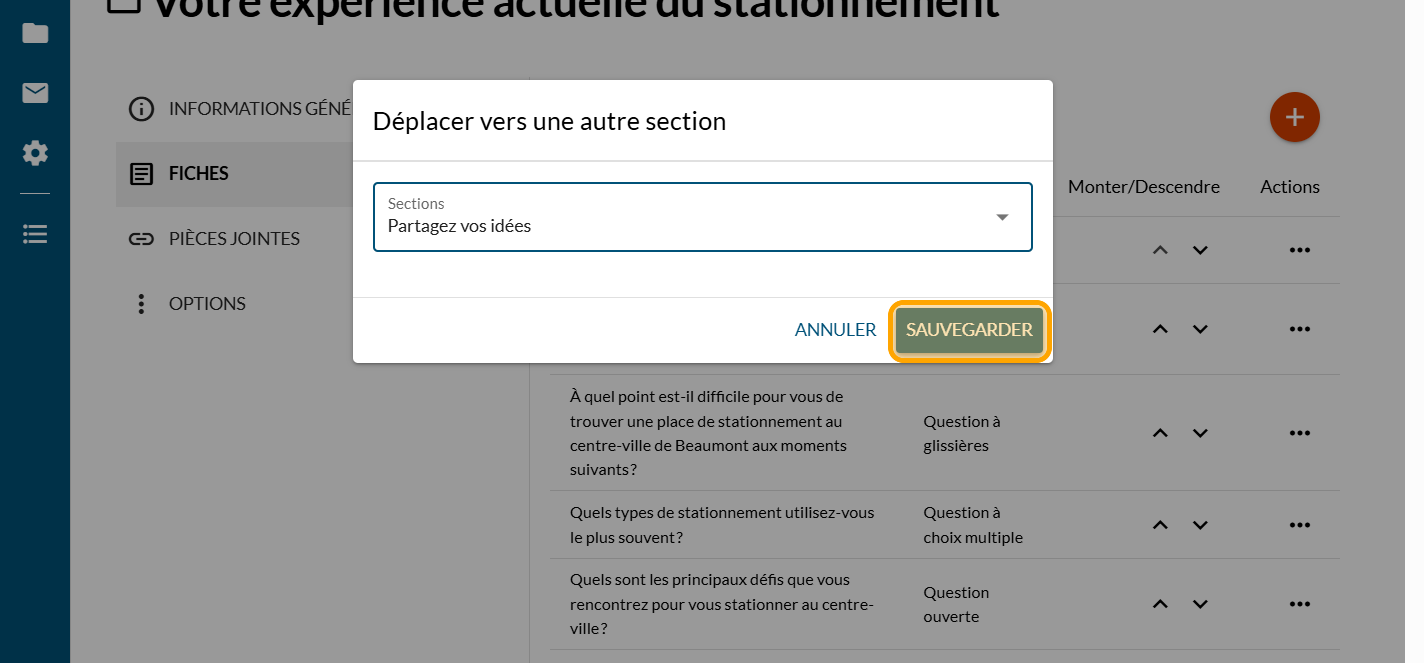Move the choix multiple question down
Viewport: 1424px width, 663px height.
(1200, 525)
